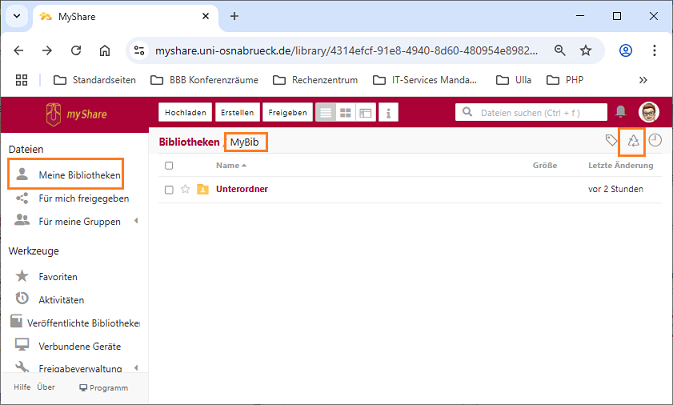Check the select-all checkbox in header
This screenshot has height=405, width=673.
point(169,165)
